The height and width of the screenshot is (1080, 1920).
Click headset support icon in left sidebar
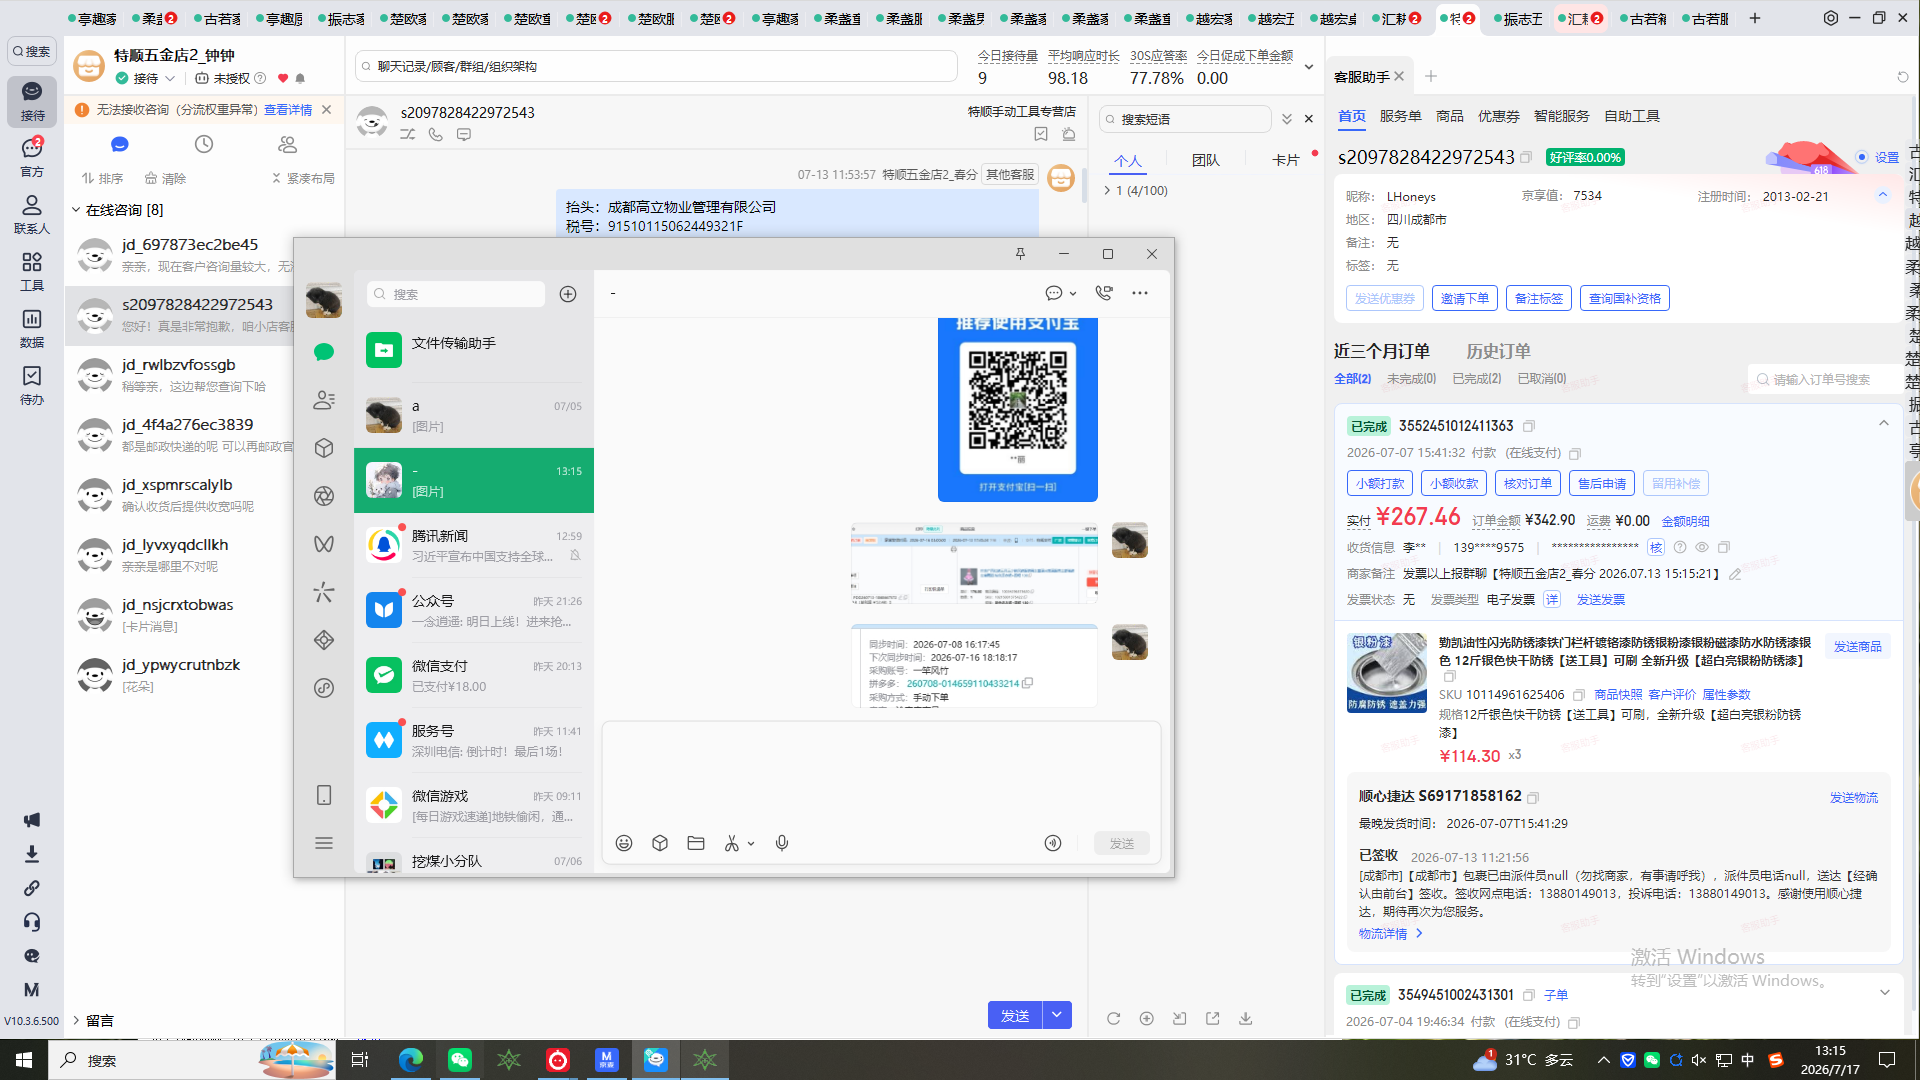(32, 922)
